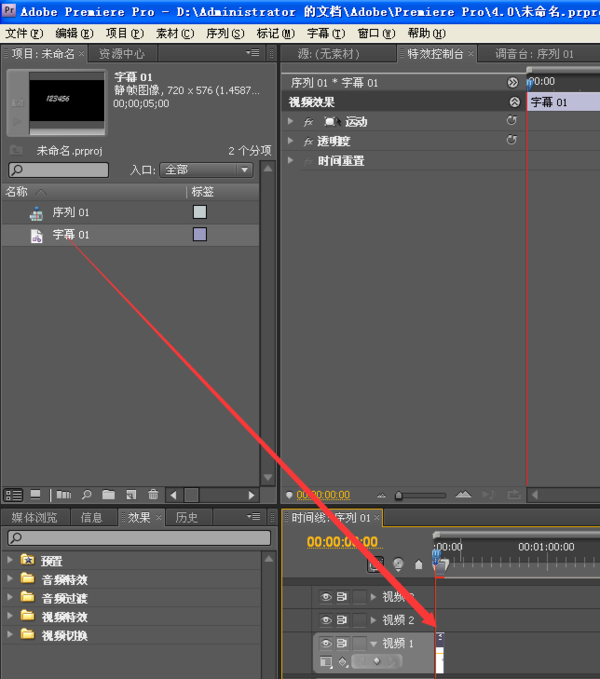Expand the 视频特效 effects folder
The height and width of the screenshot is (679, 600).
tap(11, 617)
